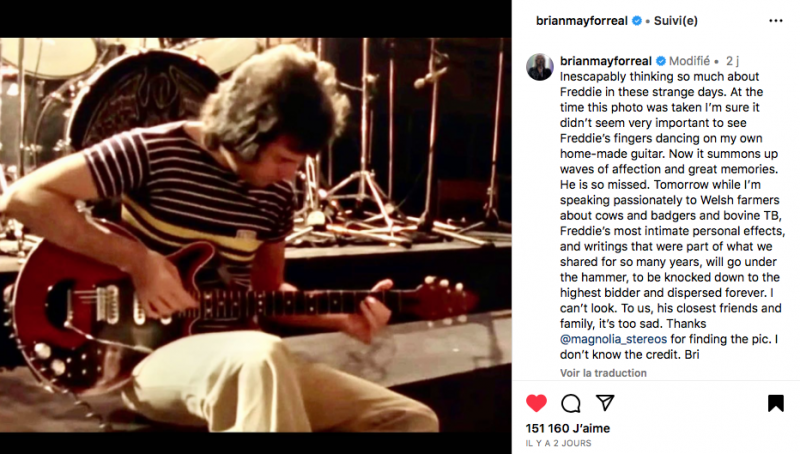Click the blue verified badge in the header

tap(637, 21)
